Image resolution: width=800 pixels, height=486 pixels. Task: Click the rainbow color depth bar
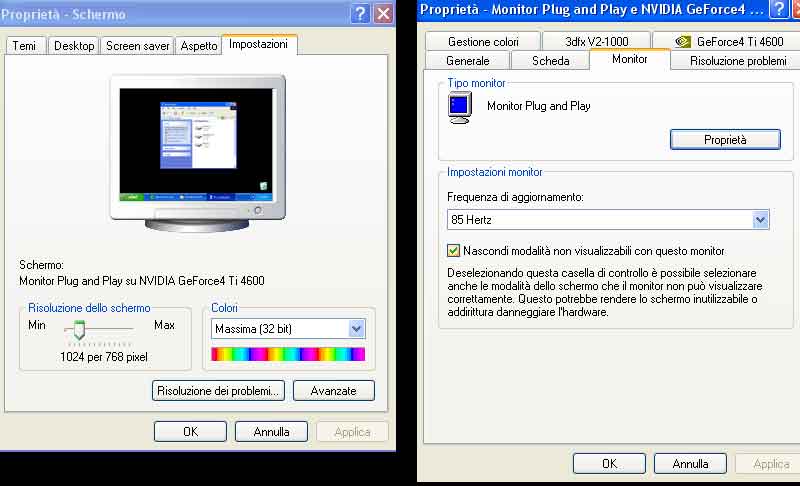point(288,354)
